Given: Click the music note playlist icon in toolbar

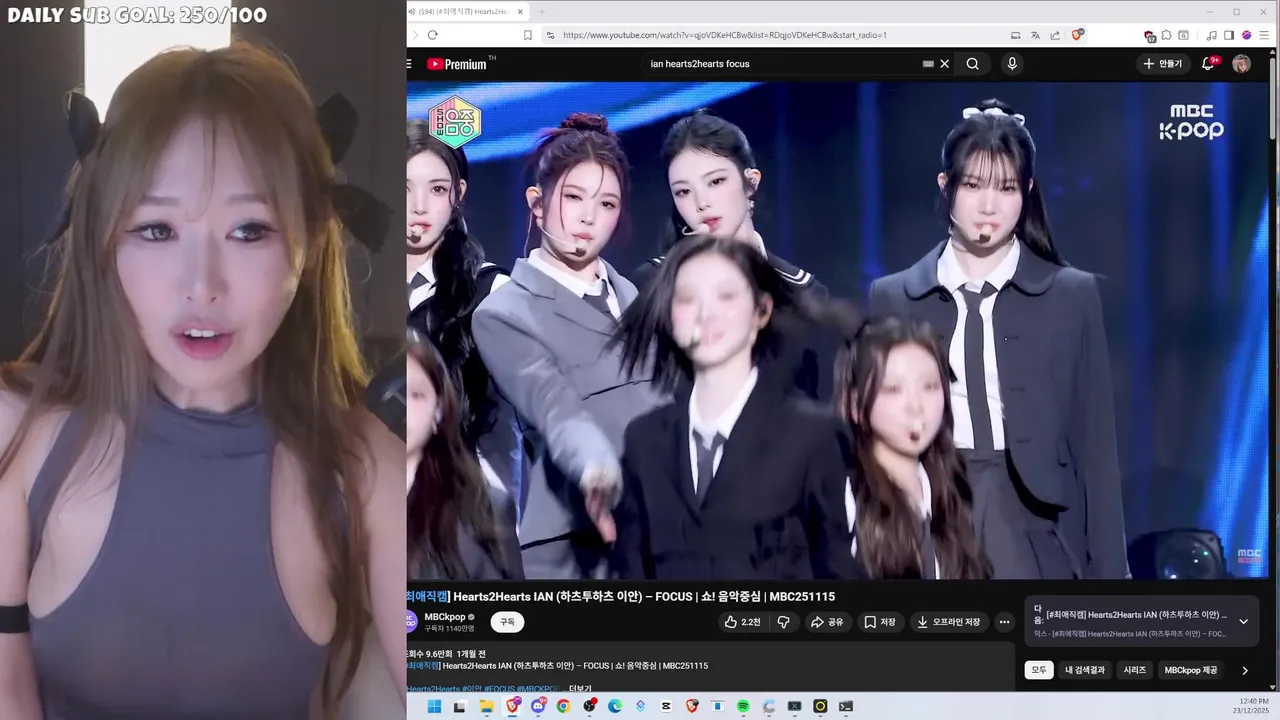Looking at the screenshot, I should (x=1212, y=35).
